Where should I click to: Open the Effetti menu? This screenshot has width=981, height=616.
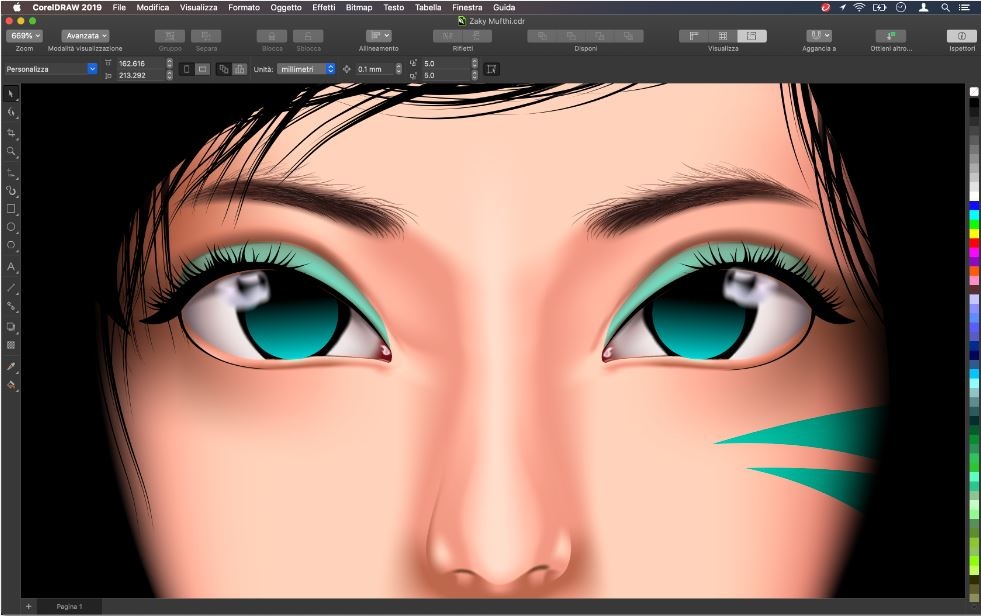click(323, 7)
